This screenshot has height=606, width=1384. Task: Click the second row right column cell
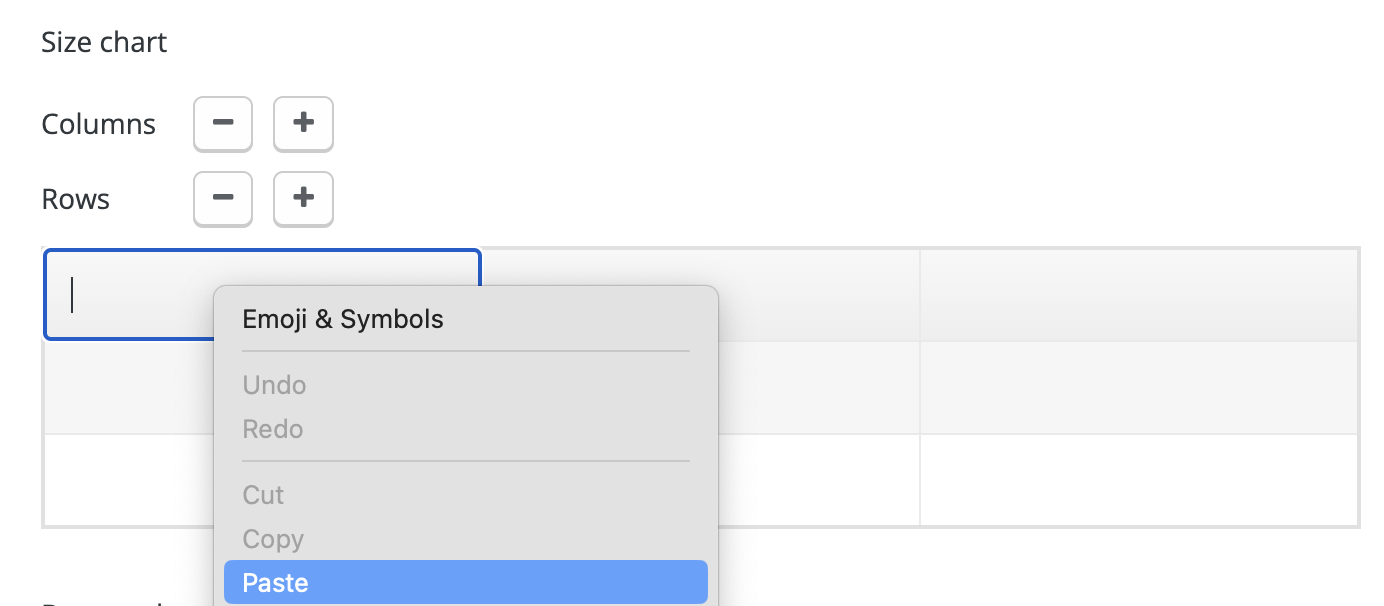(1139, 388)
